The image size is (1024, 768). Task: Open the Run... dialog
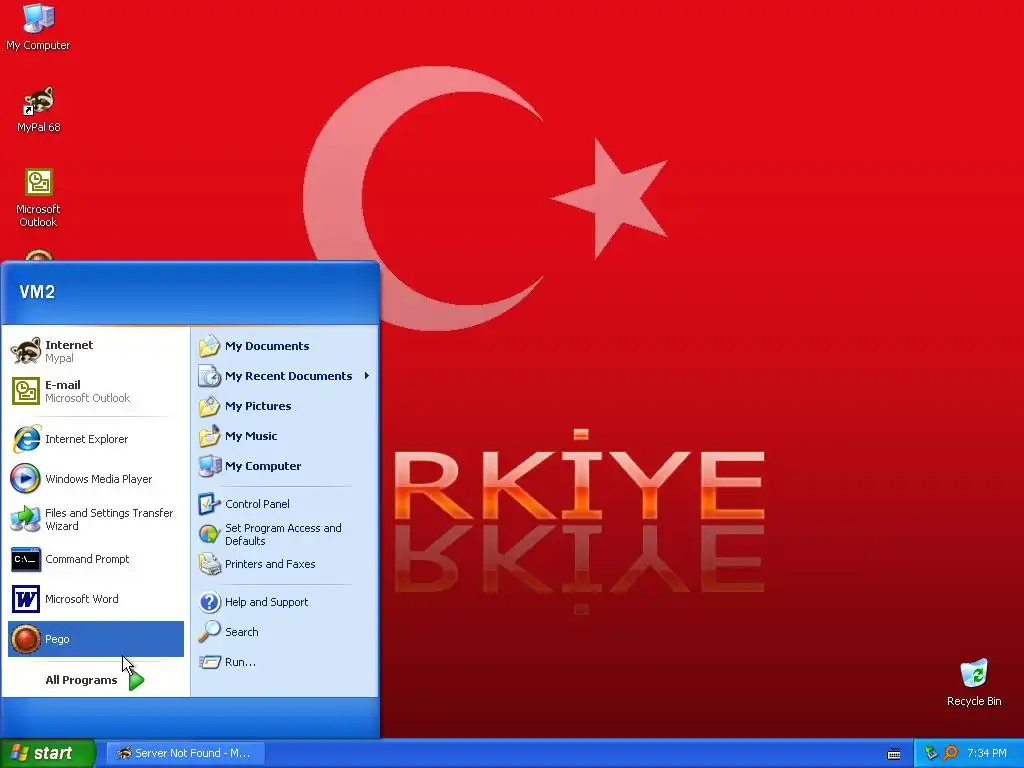point(285,662)
